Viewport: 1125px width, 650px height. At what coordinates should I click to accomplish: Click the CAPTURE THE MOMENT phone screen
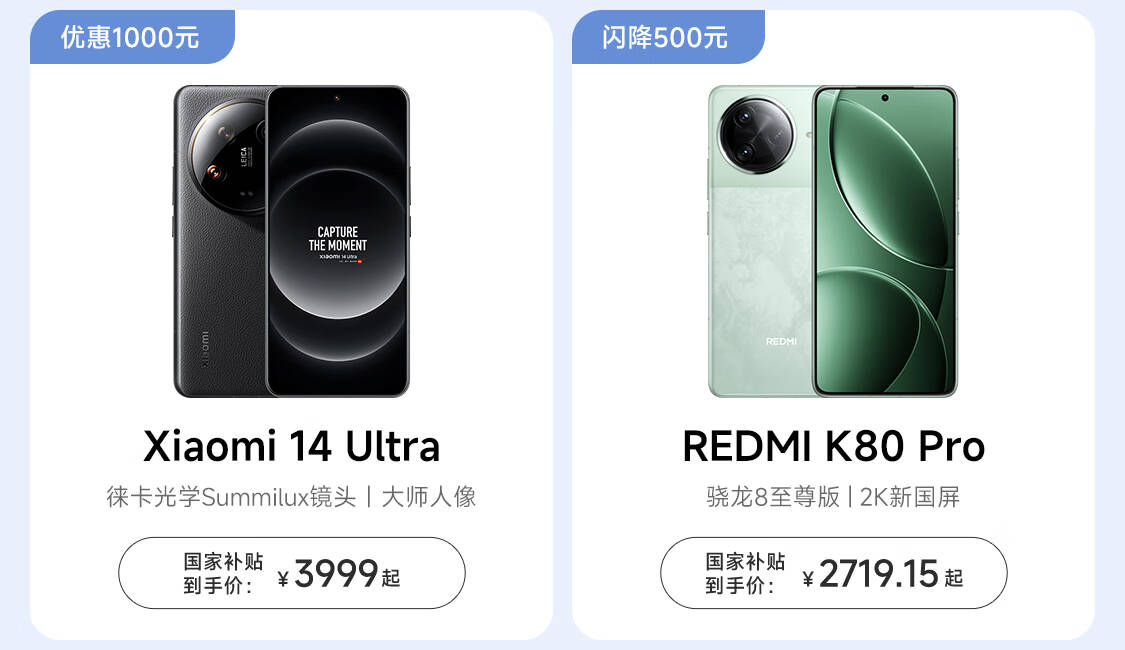point(337,241)
